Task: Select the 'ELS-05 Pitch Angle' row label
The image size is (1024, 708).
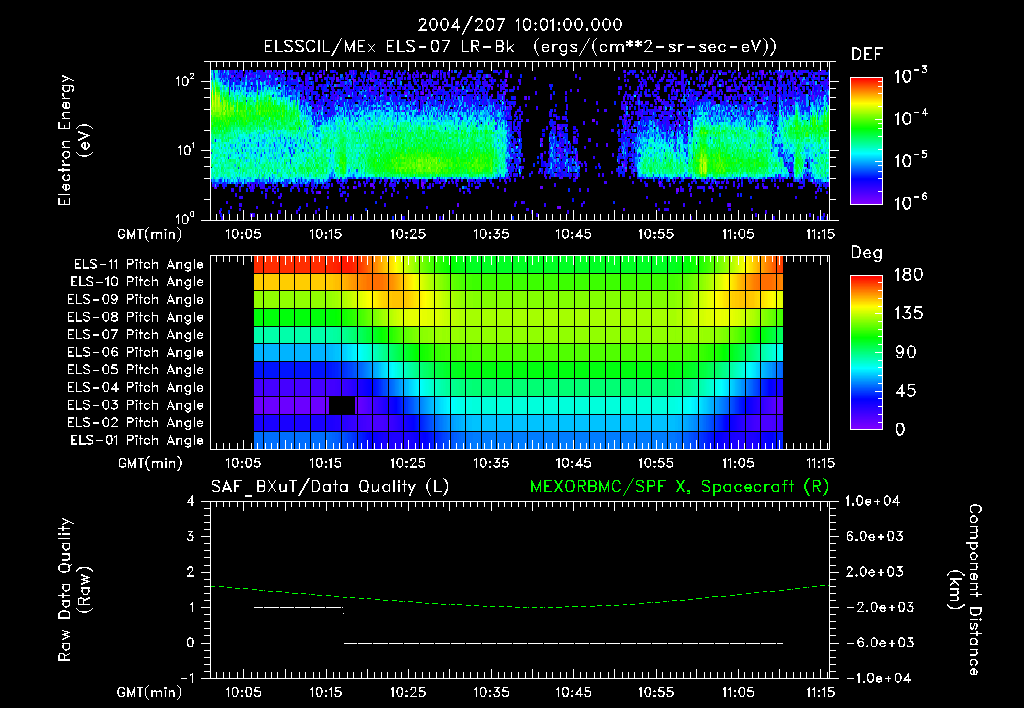Action: [135, 370]
